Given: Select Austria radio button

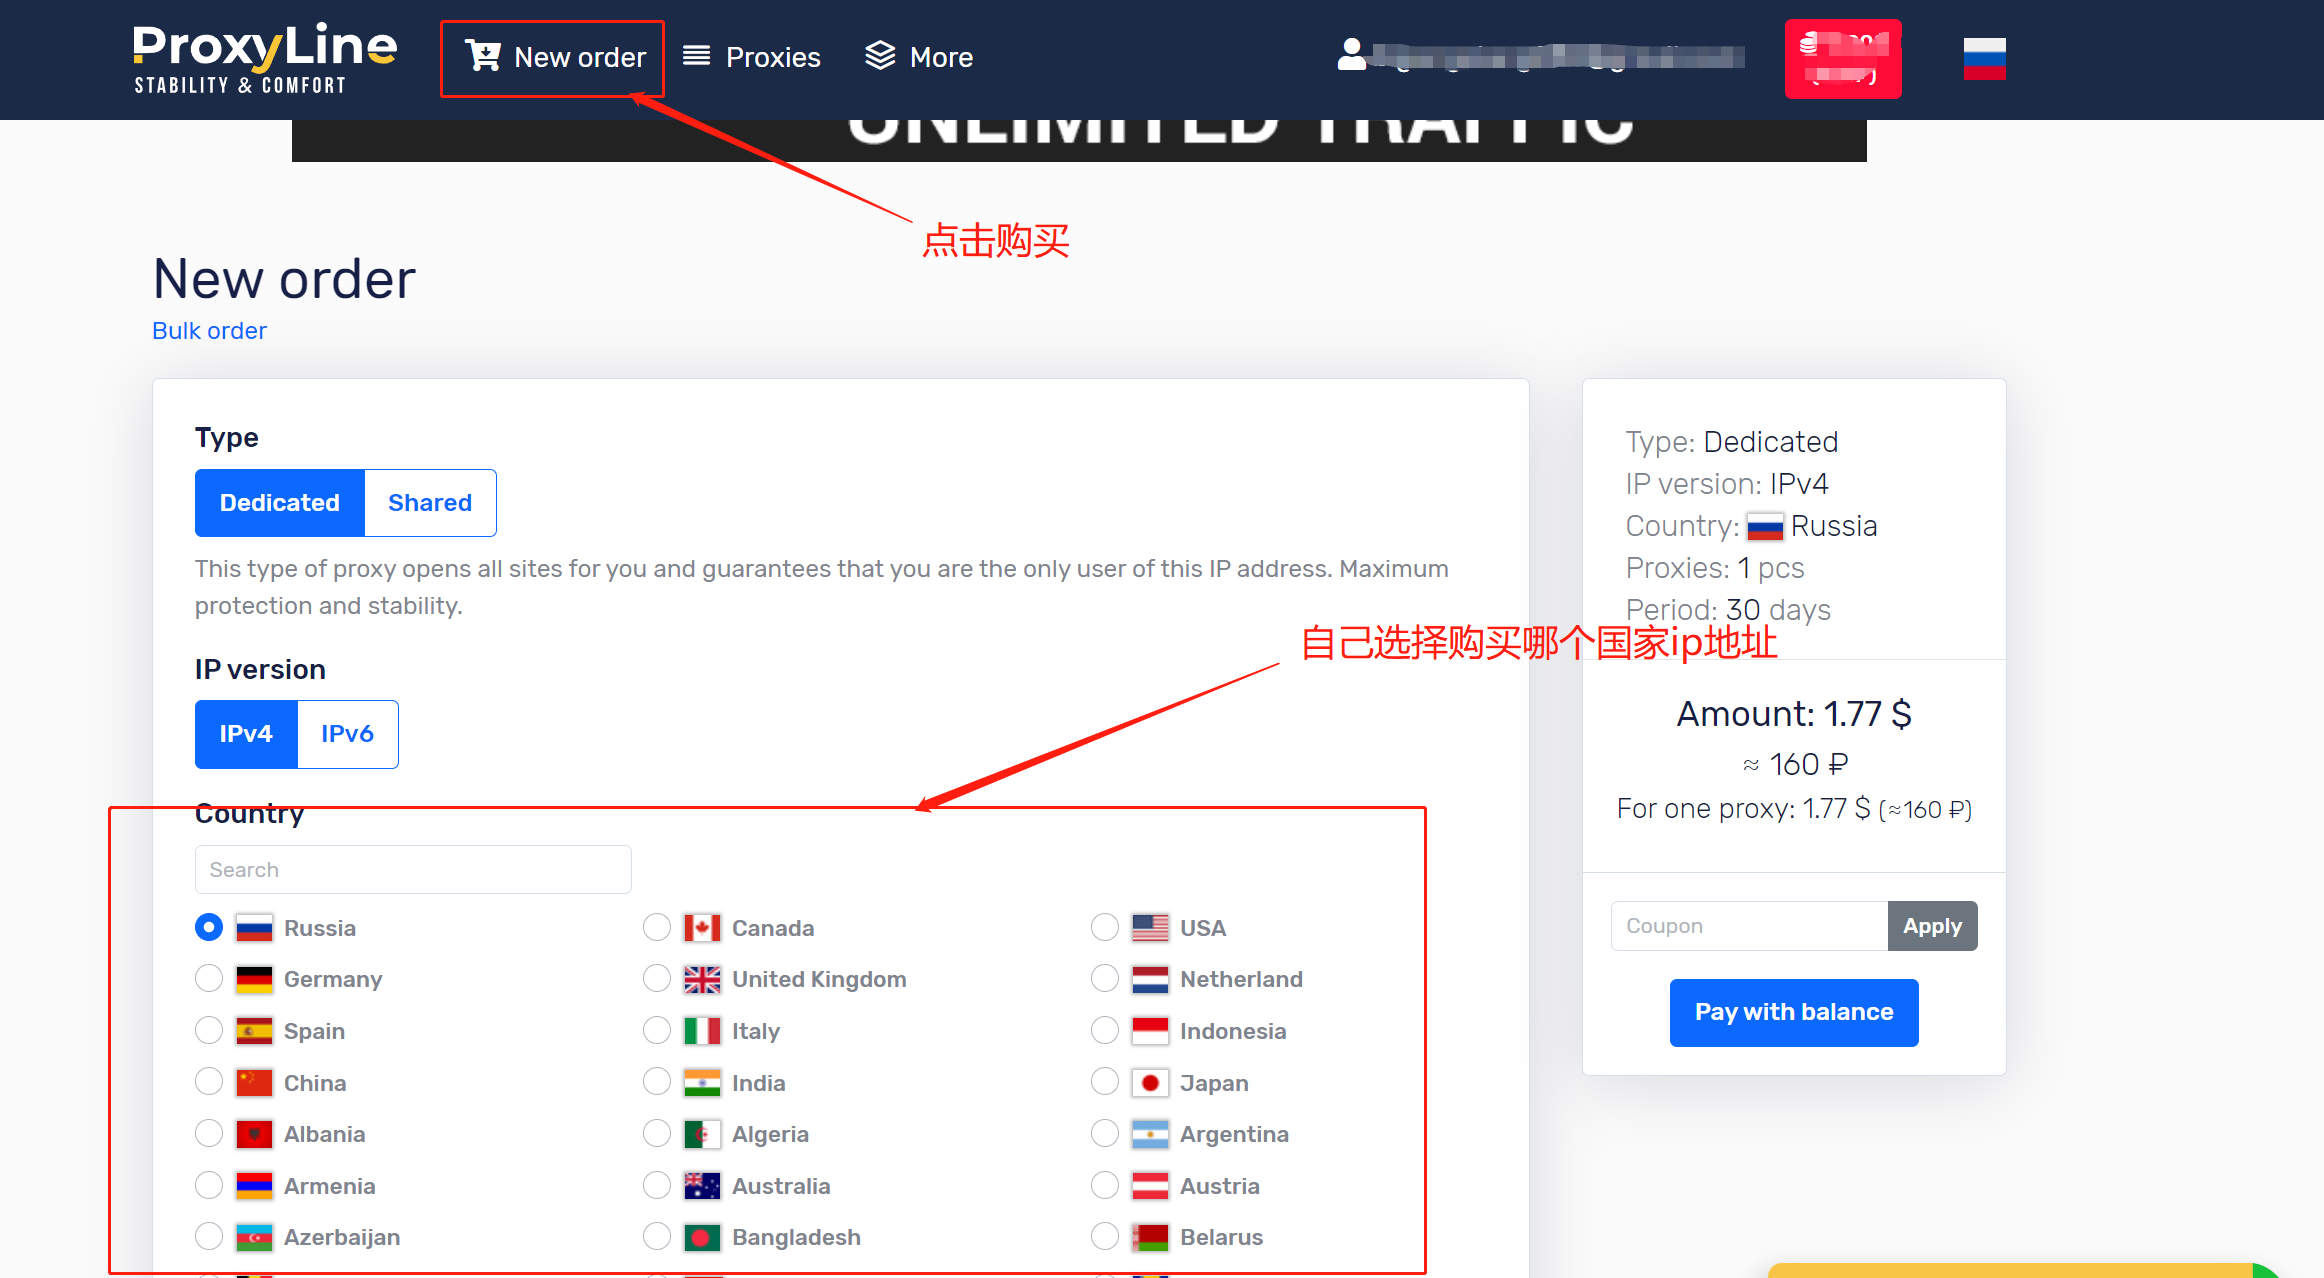Looking at the screenshot, I should click(1105, 1185).
